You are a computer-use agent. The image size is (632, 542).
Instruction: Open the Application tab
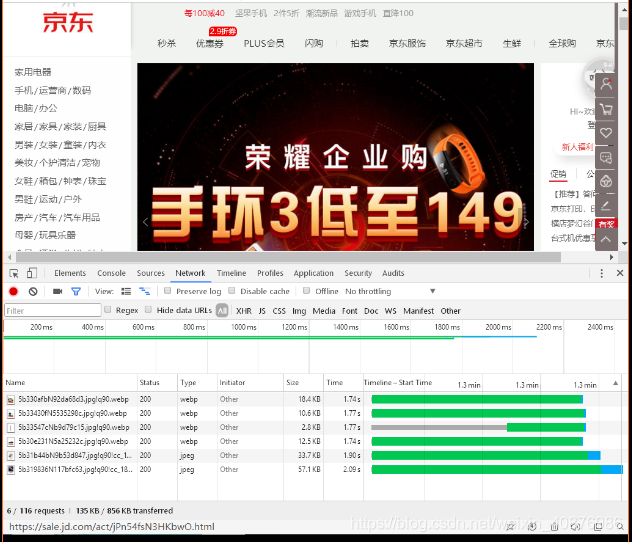tap(314, 273)
